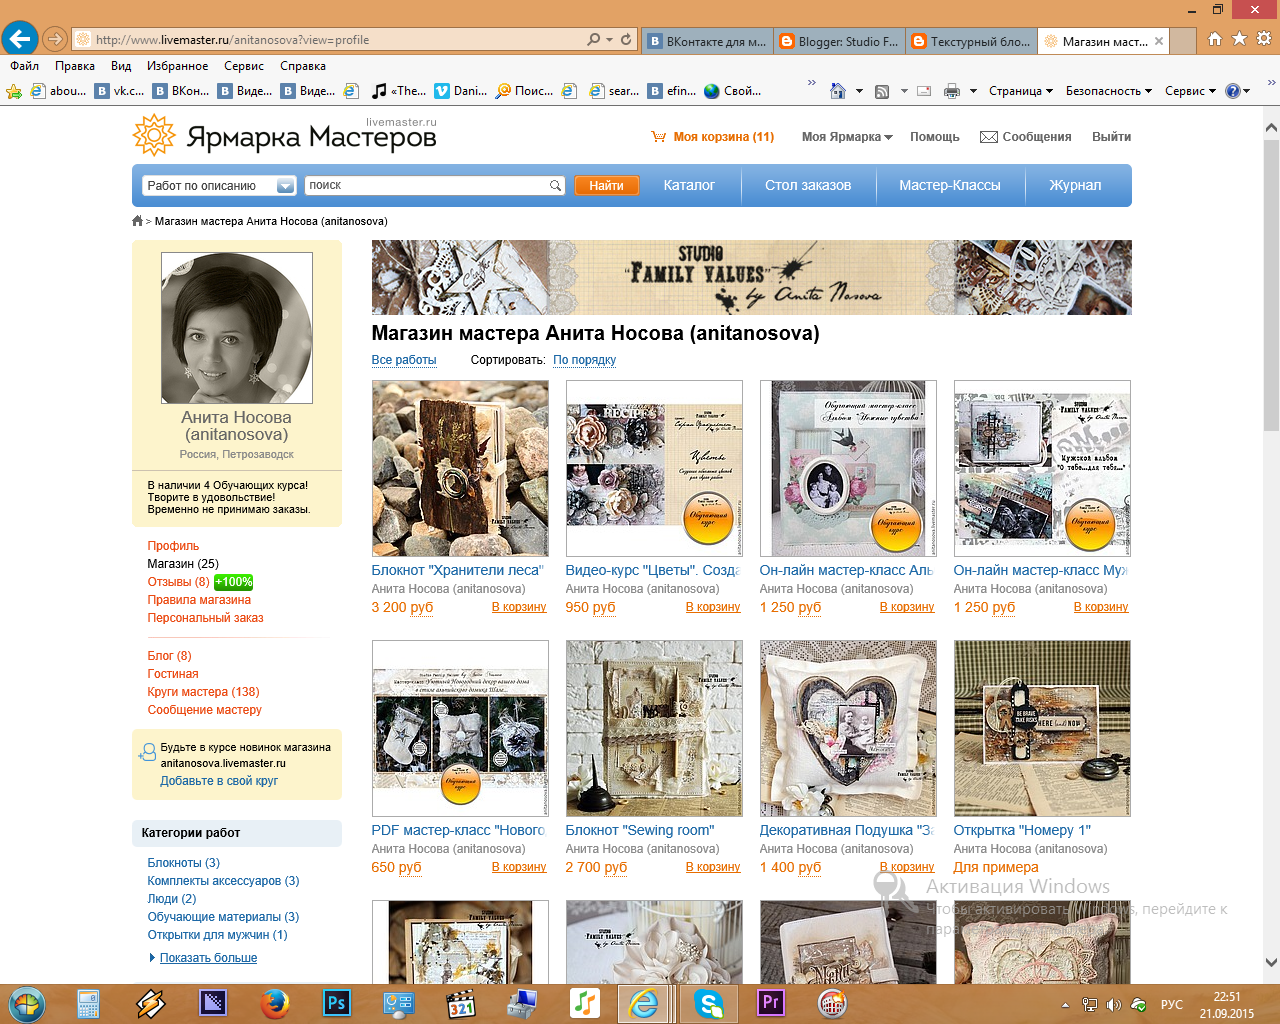This screenshot has height=1024, width=1280.
Task: Open Photoshop from the taskbar
Action: coord(337,1003)
